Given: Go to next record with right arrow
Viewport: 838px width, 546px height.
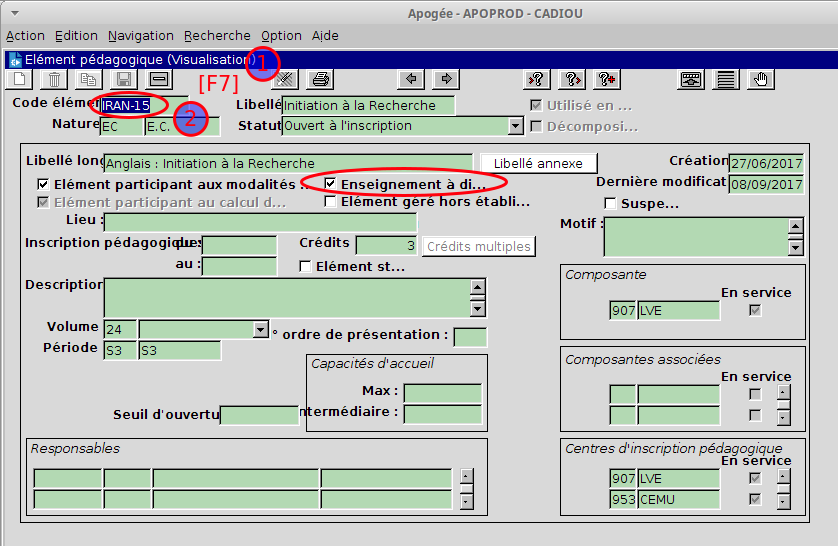Looking at the screenshot, I should [x=445, y=80].
